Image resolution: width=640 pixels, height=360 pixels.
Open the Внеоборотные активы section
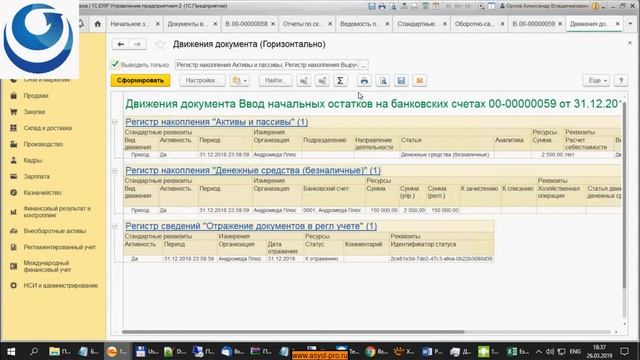pyautogui.click(x=55, y=231)
